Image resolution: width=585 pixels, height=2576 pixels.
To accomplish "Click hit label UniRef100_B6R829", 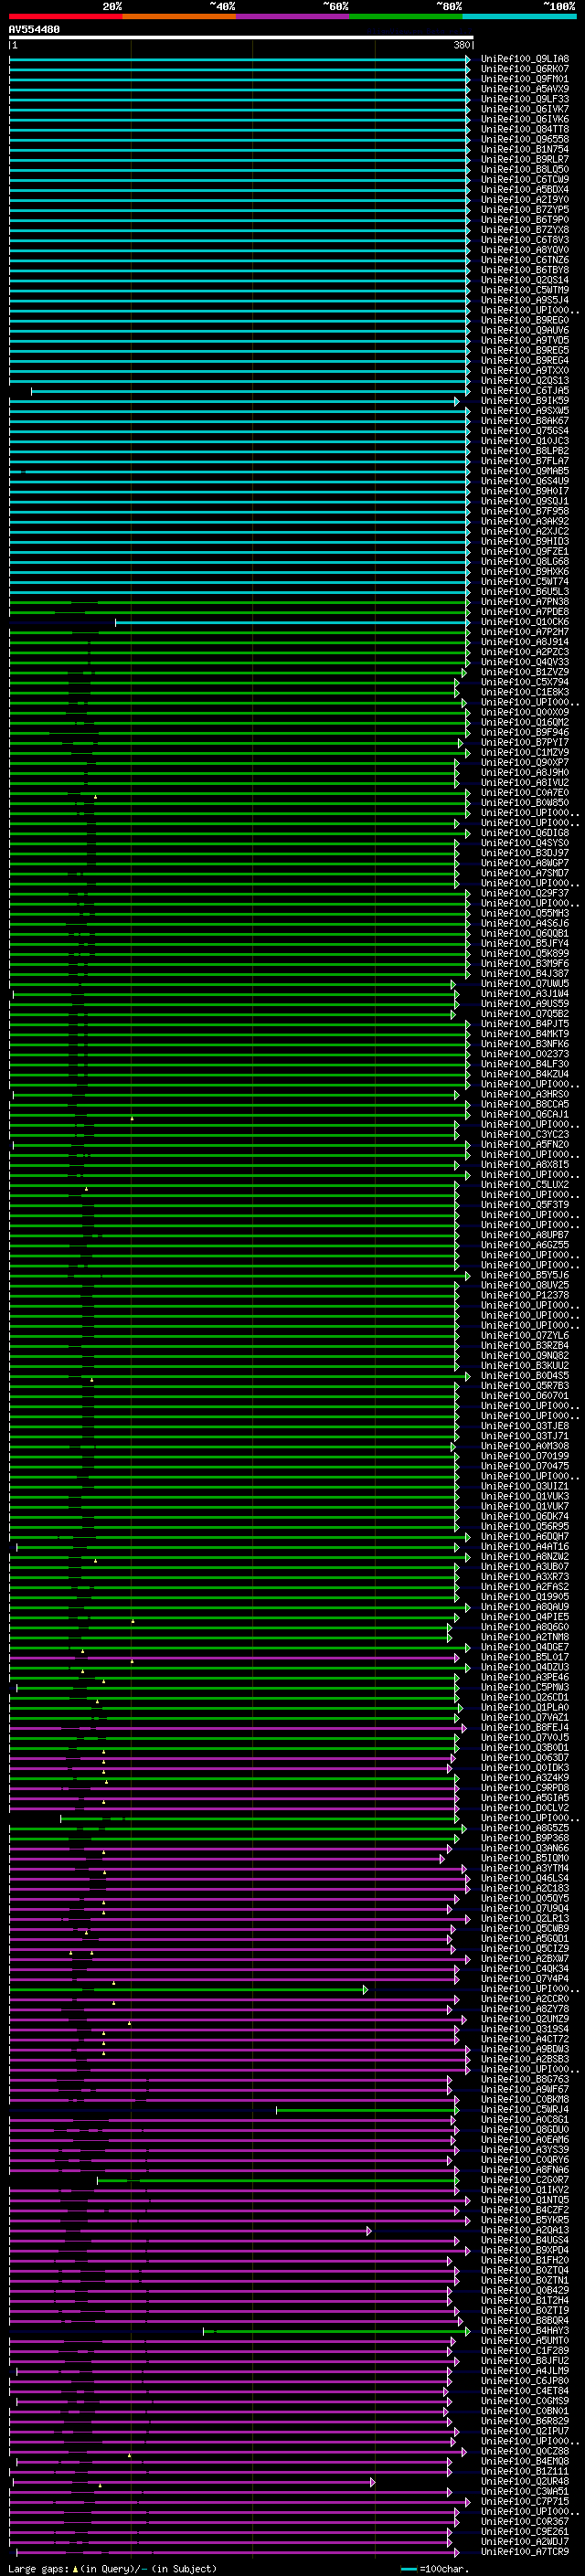I will click(x=525, y=2421).
